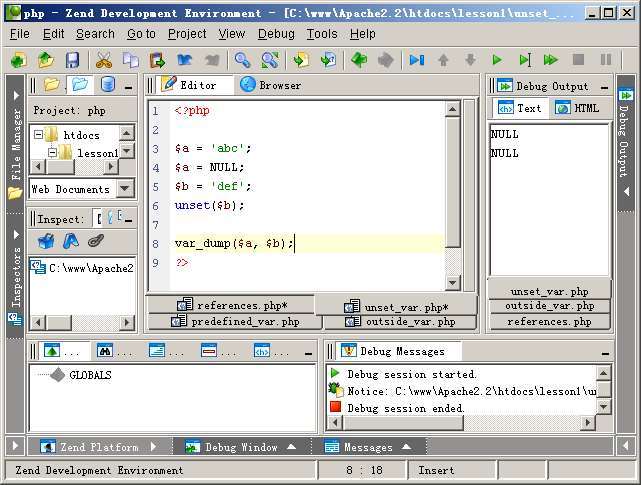Screen dimensions: 641x485
Task: Click the New File toolbar icon
Action: pyautogui.click(x=18, y=61)
